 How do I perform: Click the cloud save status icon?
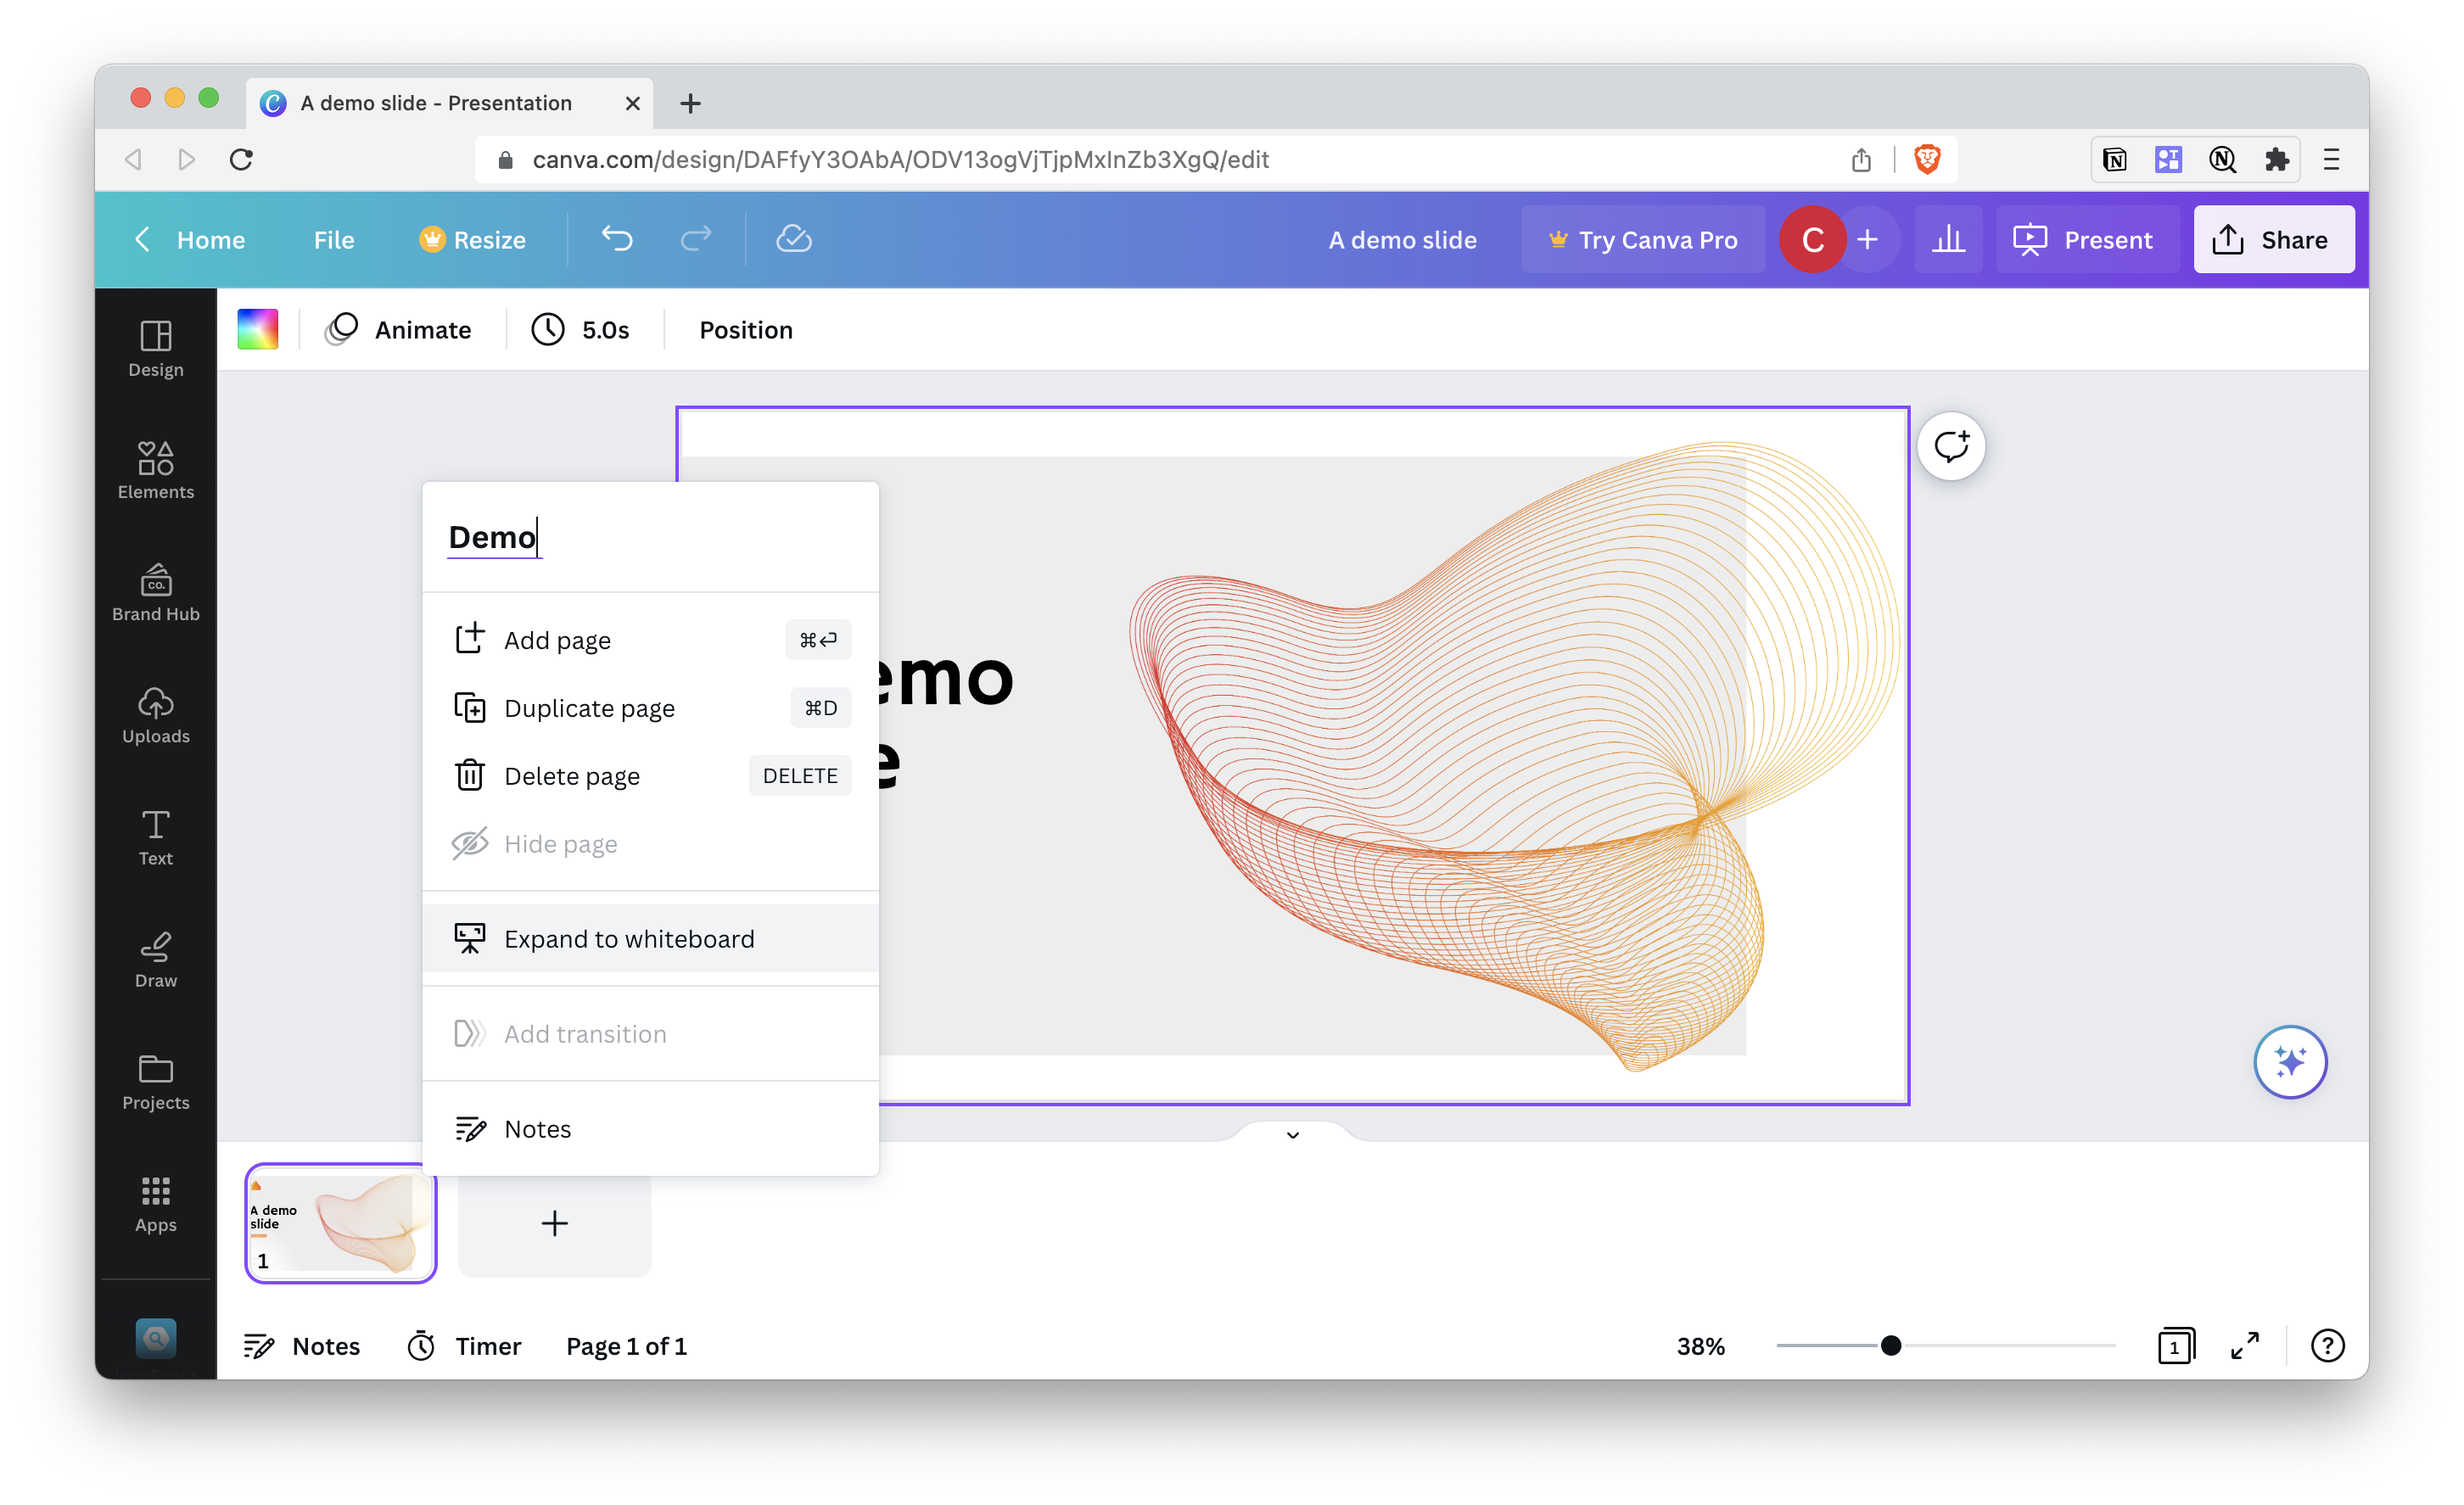pos(794,239)
